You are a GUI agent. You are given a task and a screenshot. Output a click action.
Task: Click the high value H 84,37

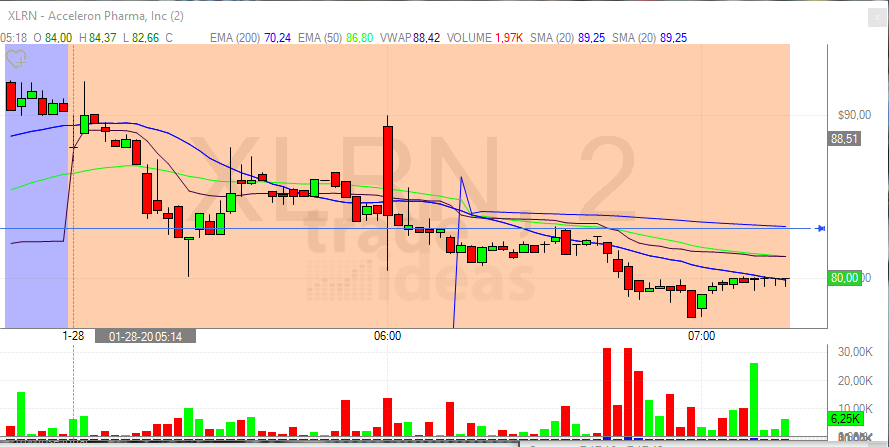(x=98, y=38)
